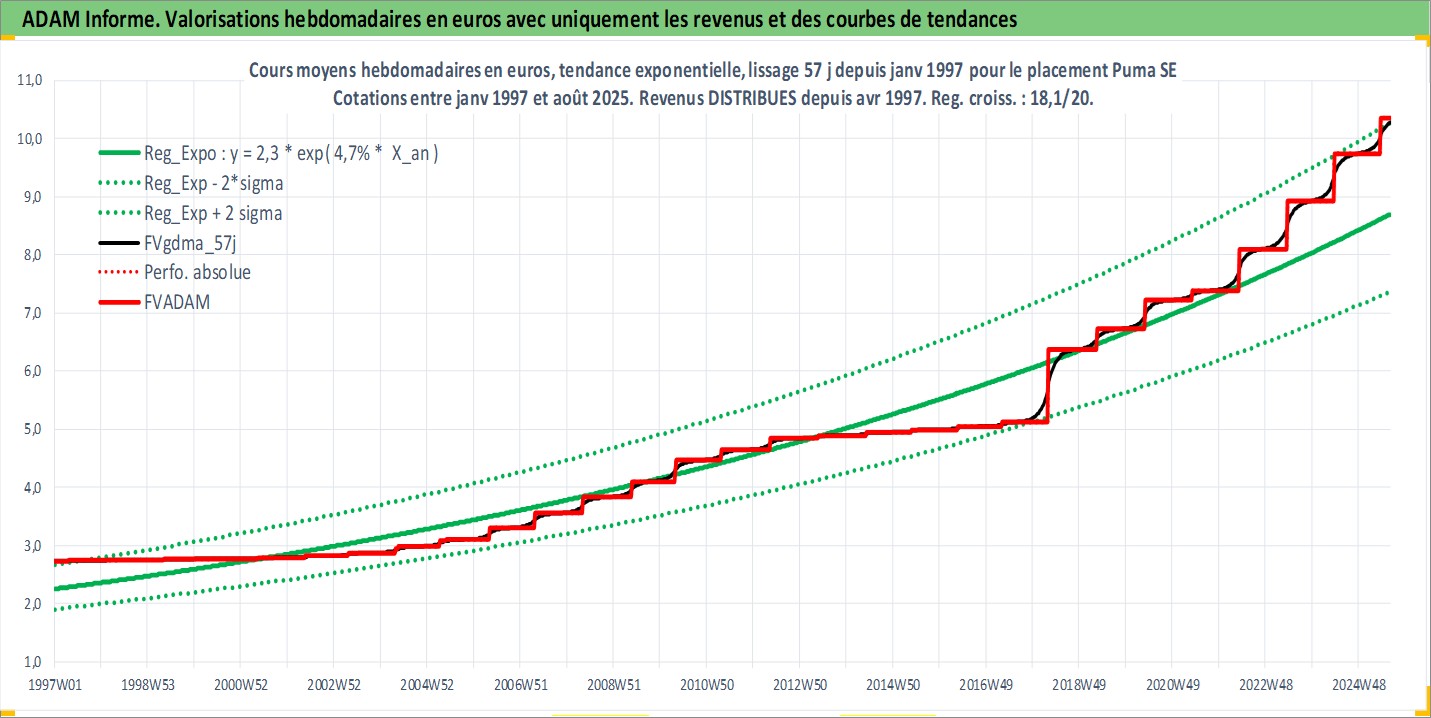This screenshot has width=1431, height=718.
Task: Click y-axis label '3,0'
Action: [x=32, y=546]
